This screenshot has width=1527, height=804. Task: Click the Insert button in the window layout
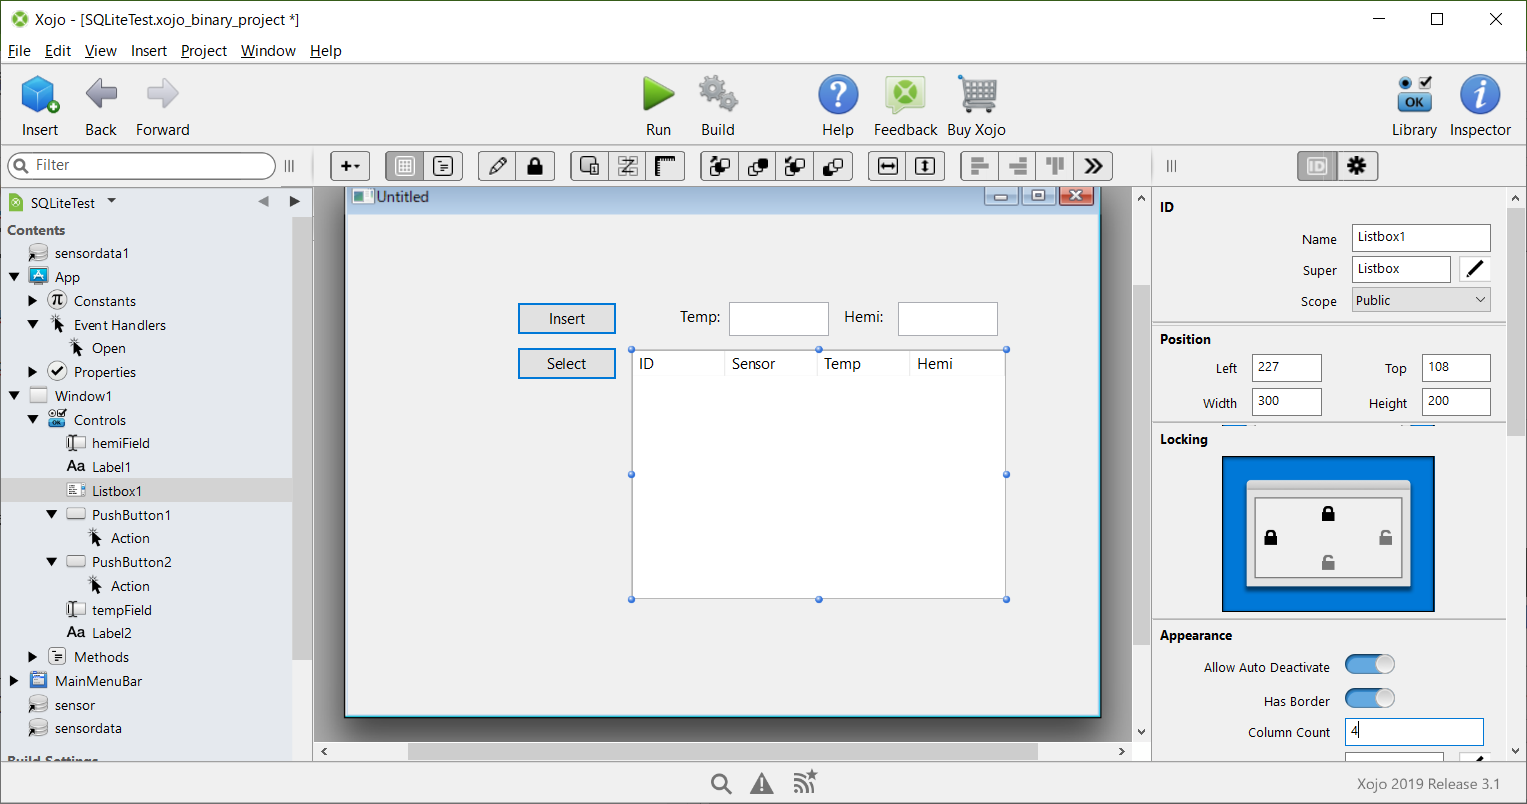pos(567,318)
